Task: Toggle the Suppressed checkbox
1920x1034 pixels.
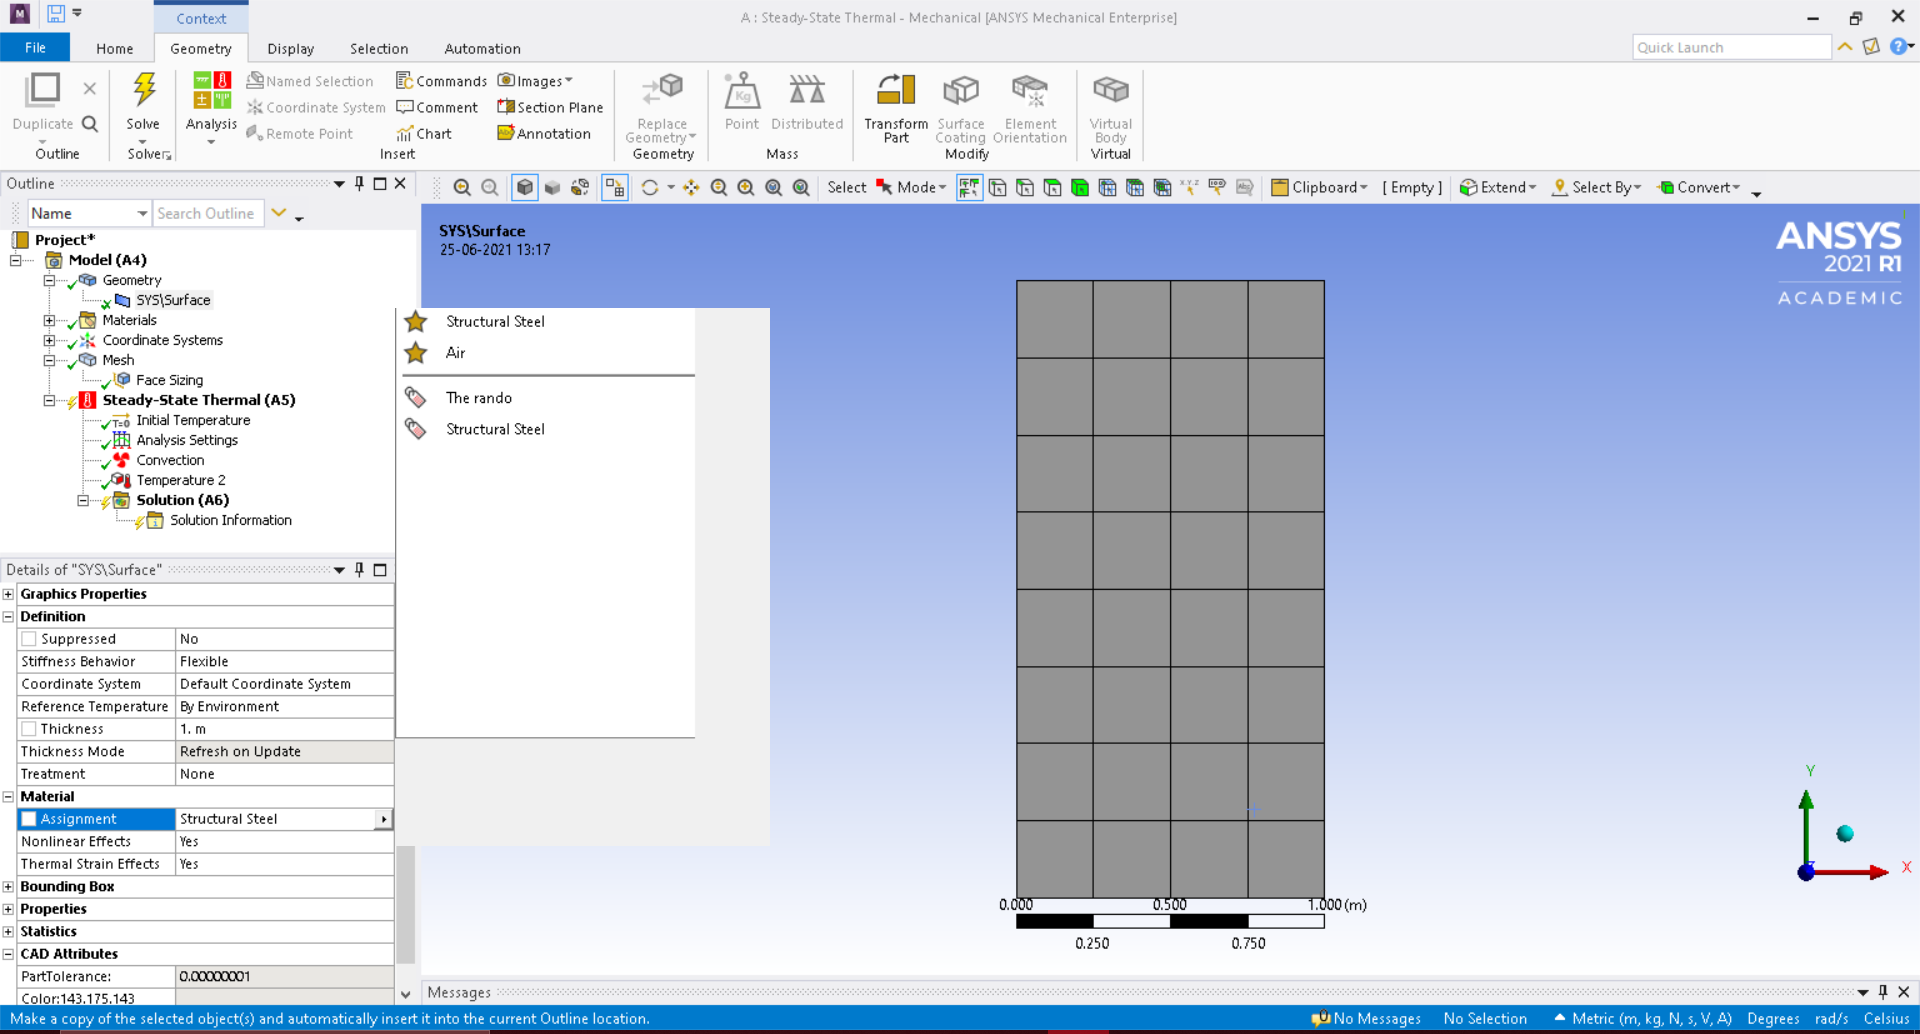Action: [29, 639]
